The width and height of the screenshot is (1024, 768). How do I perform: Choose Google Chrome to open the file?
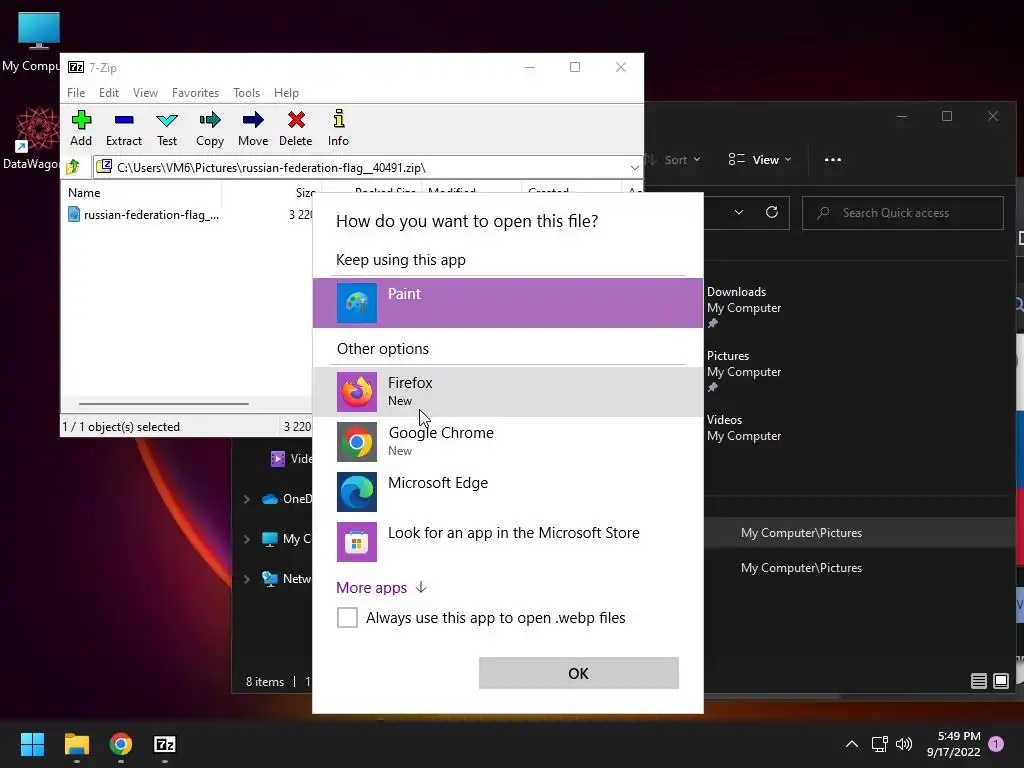point(507,441)
